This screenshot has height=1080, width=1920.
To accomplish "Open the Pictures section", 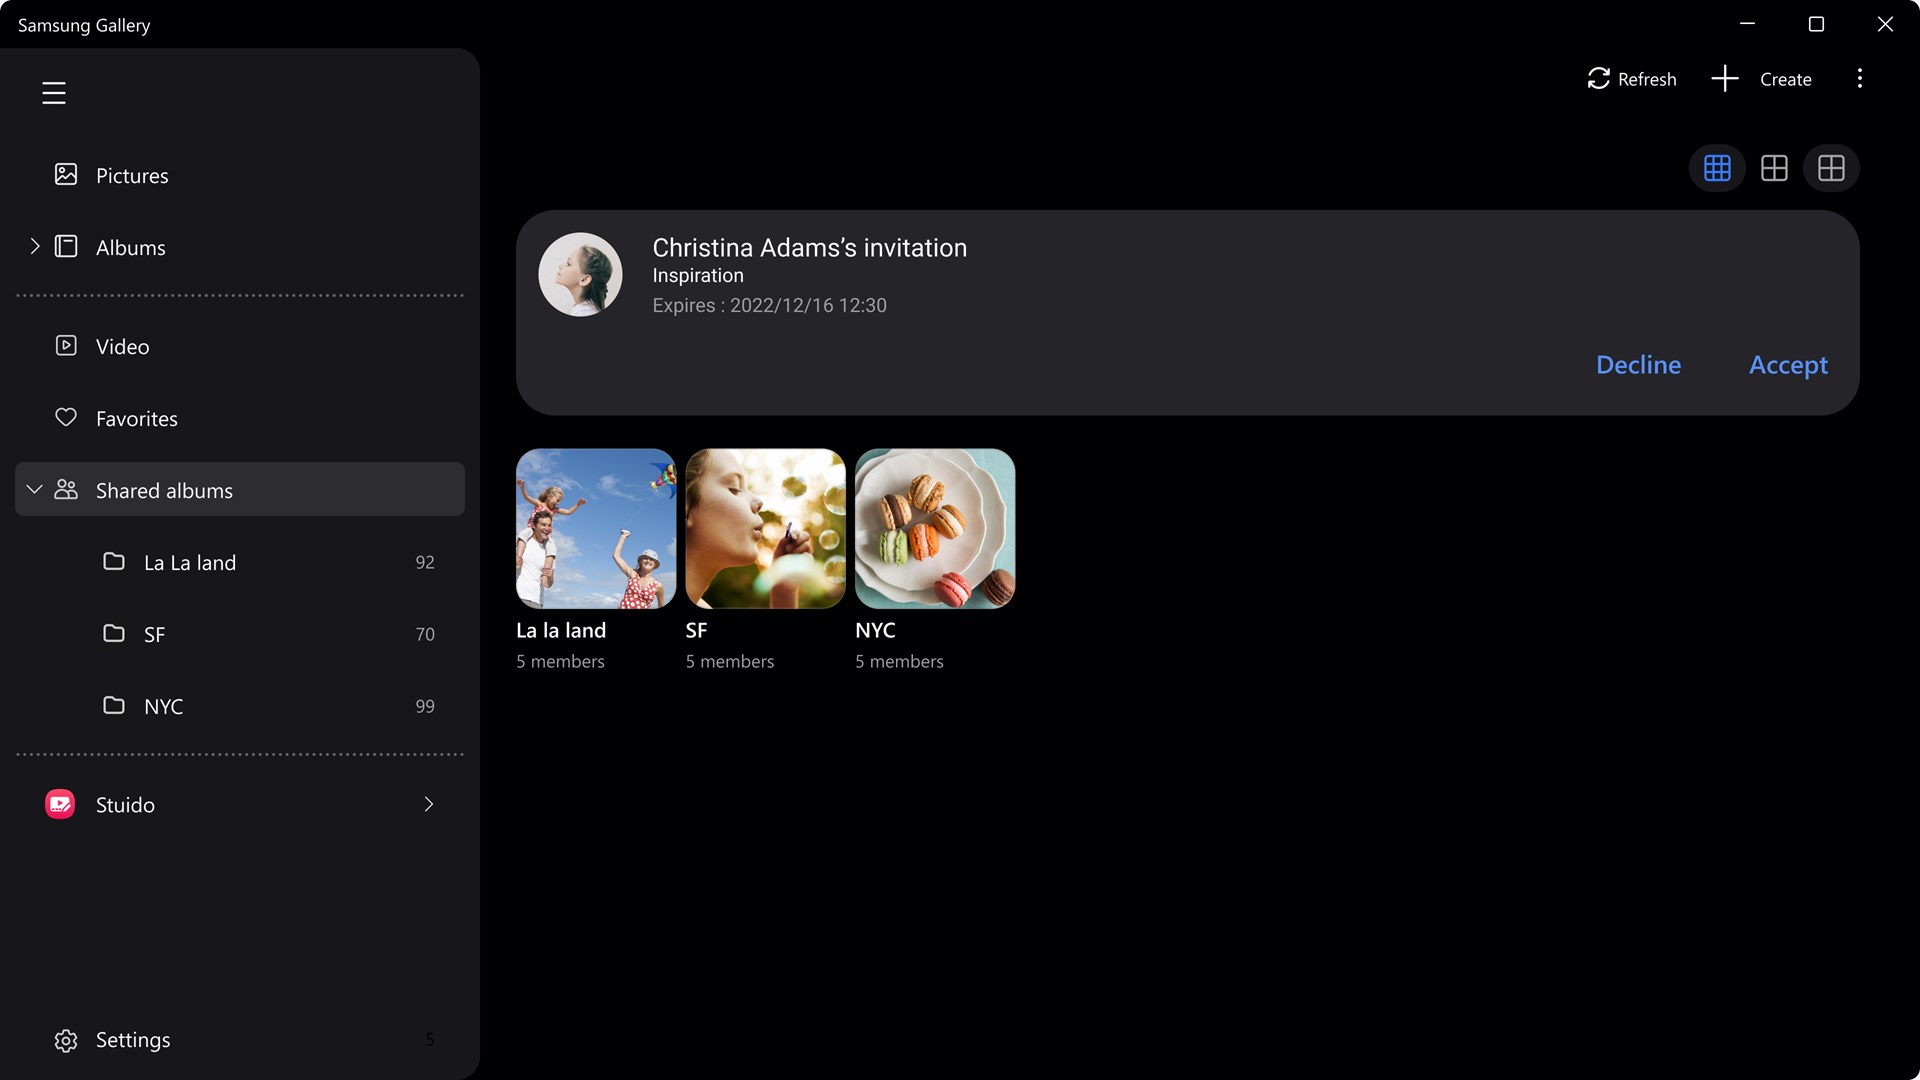I will [x=240, y=175].
